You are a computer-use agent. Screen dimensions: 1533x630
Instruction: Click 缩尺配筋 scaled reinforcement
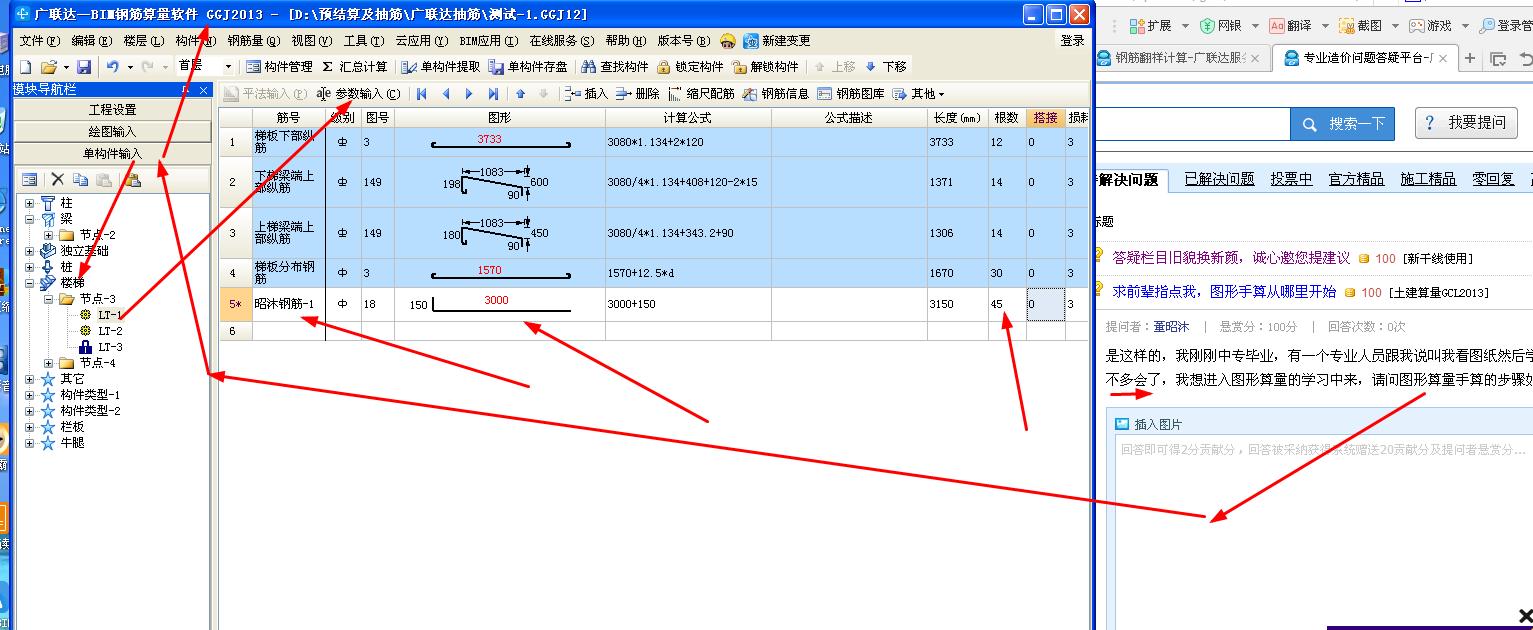pos(700,94)
